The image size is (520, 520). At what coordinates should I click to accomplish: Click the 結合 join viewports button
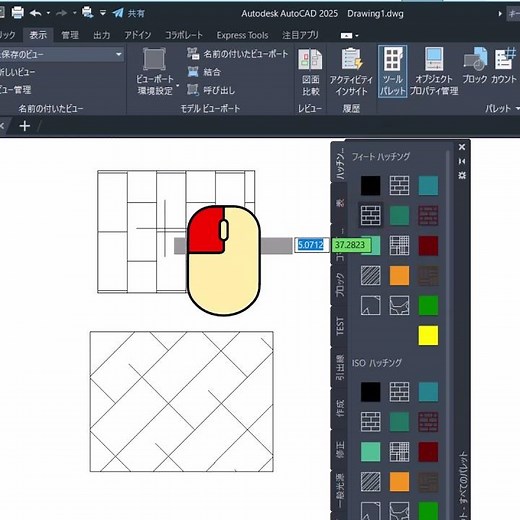point(204,72)
